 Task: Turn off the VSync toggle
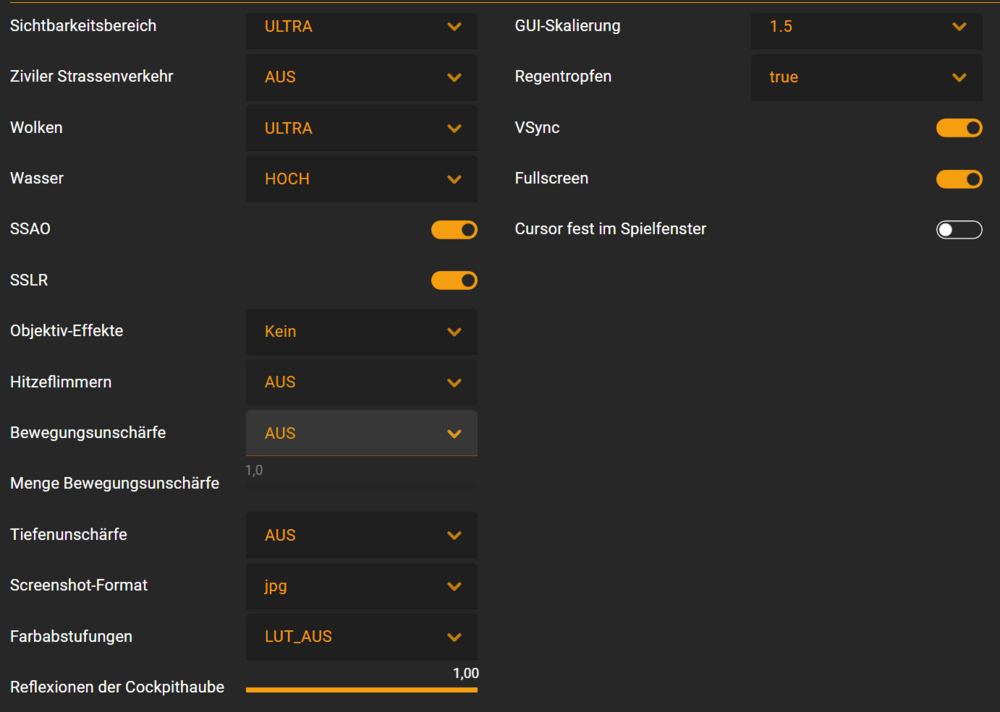pos(959,128)
